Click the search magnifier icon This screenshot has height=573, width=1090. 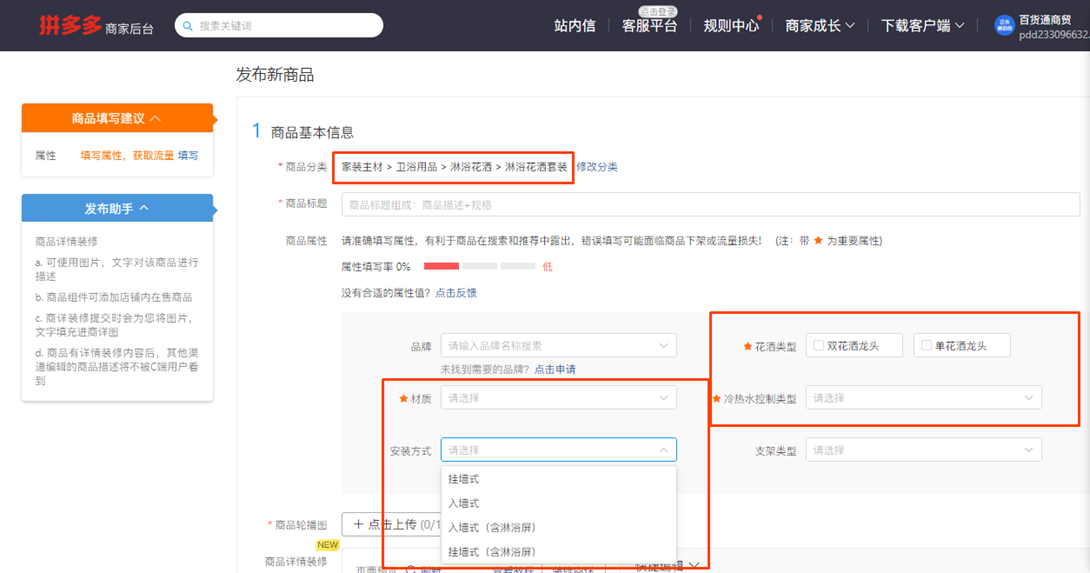coord(188,26)
